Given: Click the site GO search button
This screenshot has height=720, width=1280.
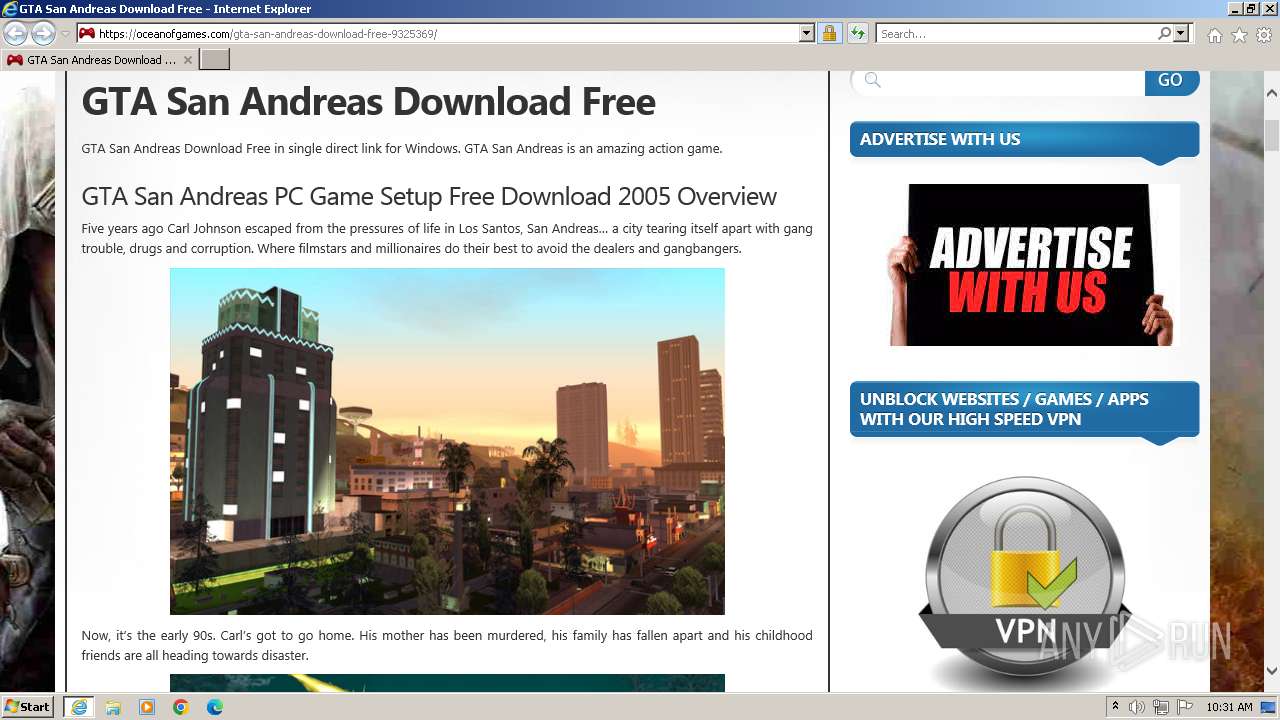Looking at the screenshot, I should click(1171, 80).
